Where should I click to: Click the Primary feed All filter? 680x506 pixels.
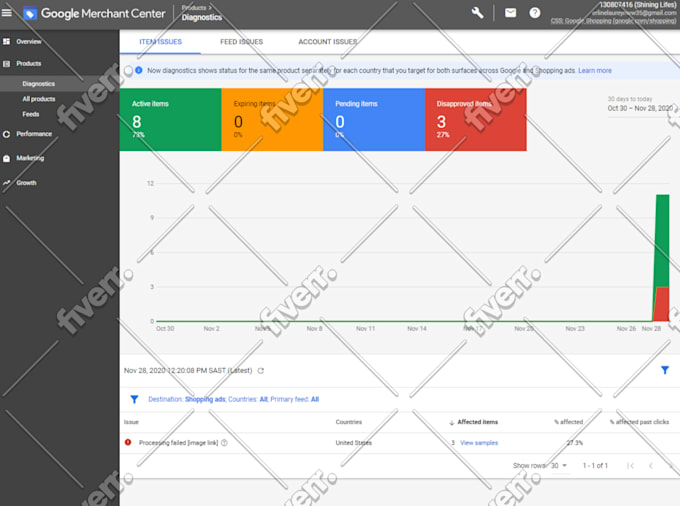[x=294, y=399]
